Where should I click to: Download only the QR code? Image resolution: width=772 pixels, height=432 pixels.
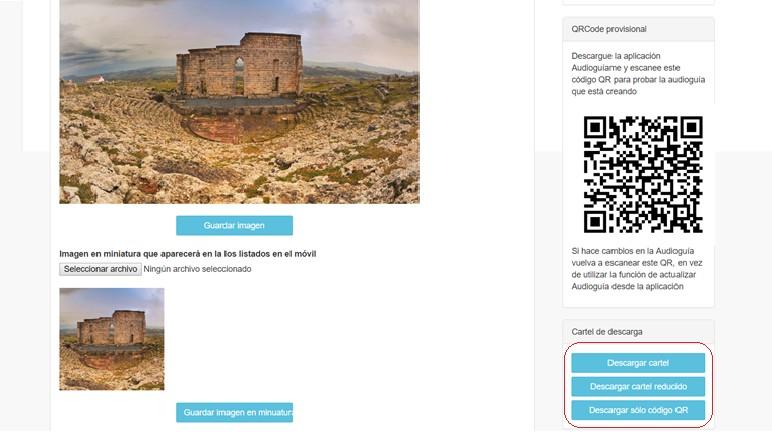tap(638, 410)
